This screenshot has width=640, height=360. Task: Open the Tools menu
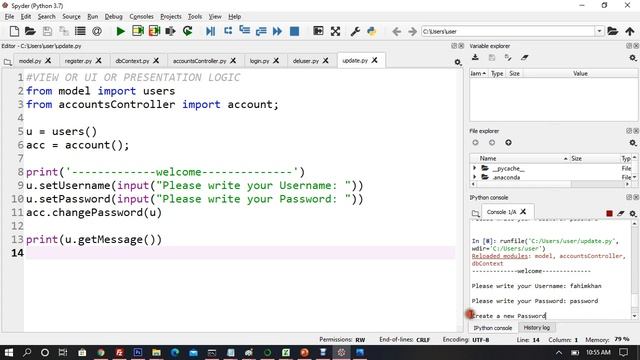click(195, 16)
